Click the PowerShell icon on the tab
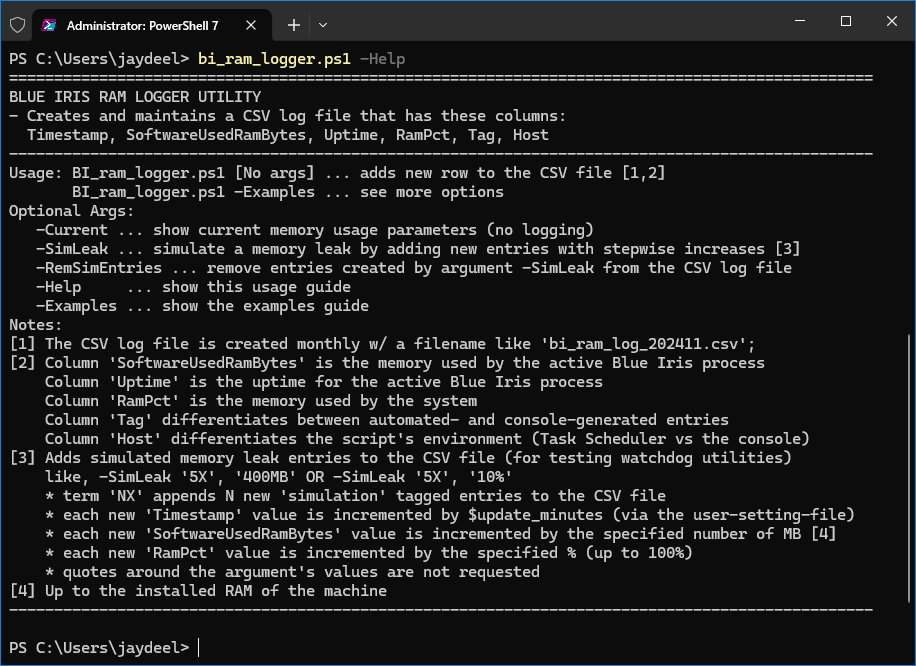916x666 pixels. click(49, 25)
